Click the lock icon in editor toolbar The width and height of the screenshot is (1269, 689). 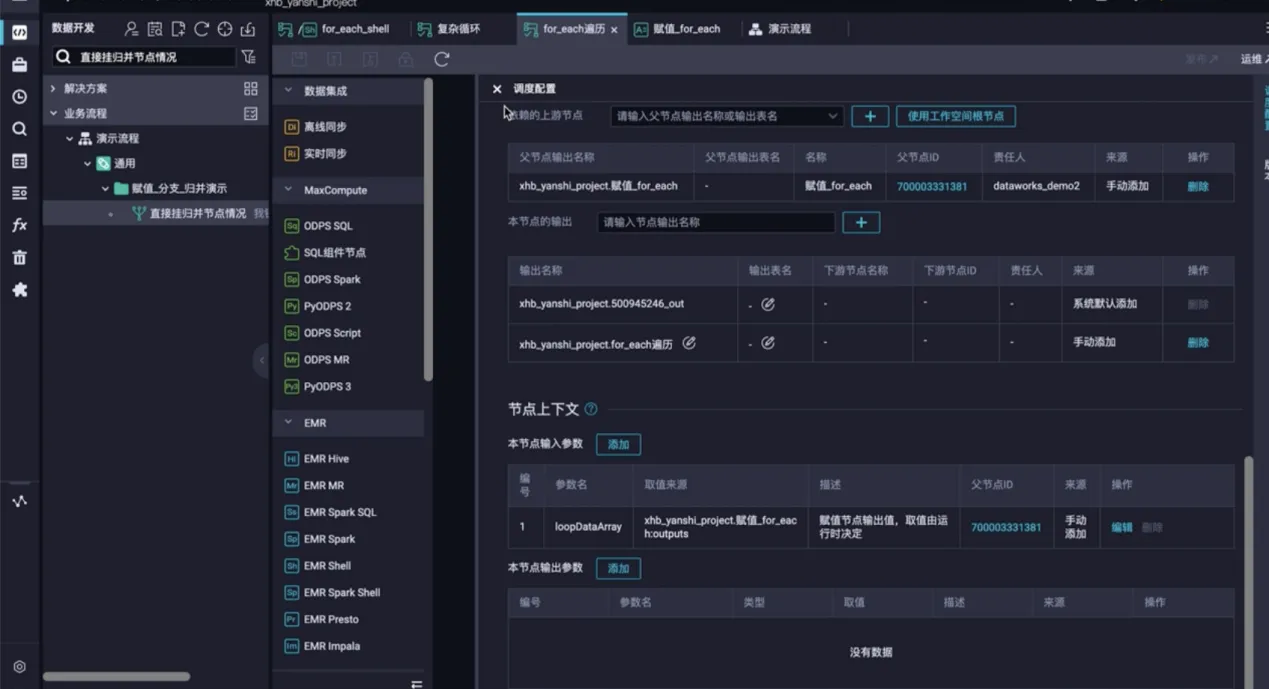point(406,59)
